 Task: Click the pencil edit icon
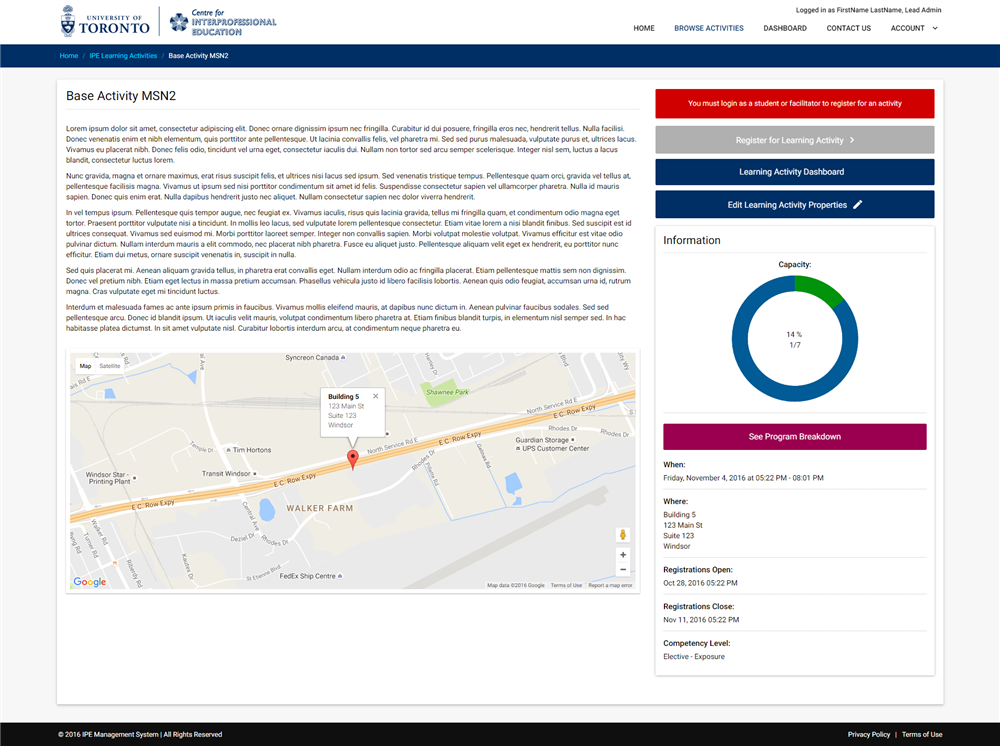(858, 204)
